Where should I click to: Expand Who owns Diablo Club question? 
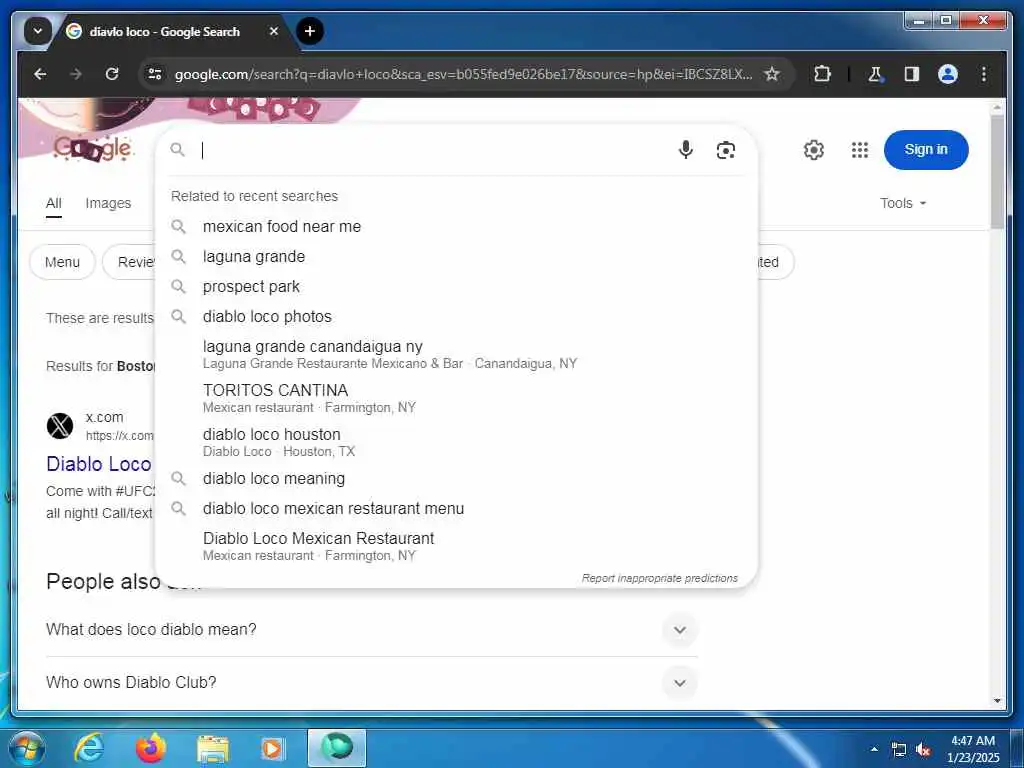click(372, 682)
